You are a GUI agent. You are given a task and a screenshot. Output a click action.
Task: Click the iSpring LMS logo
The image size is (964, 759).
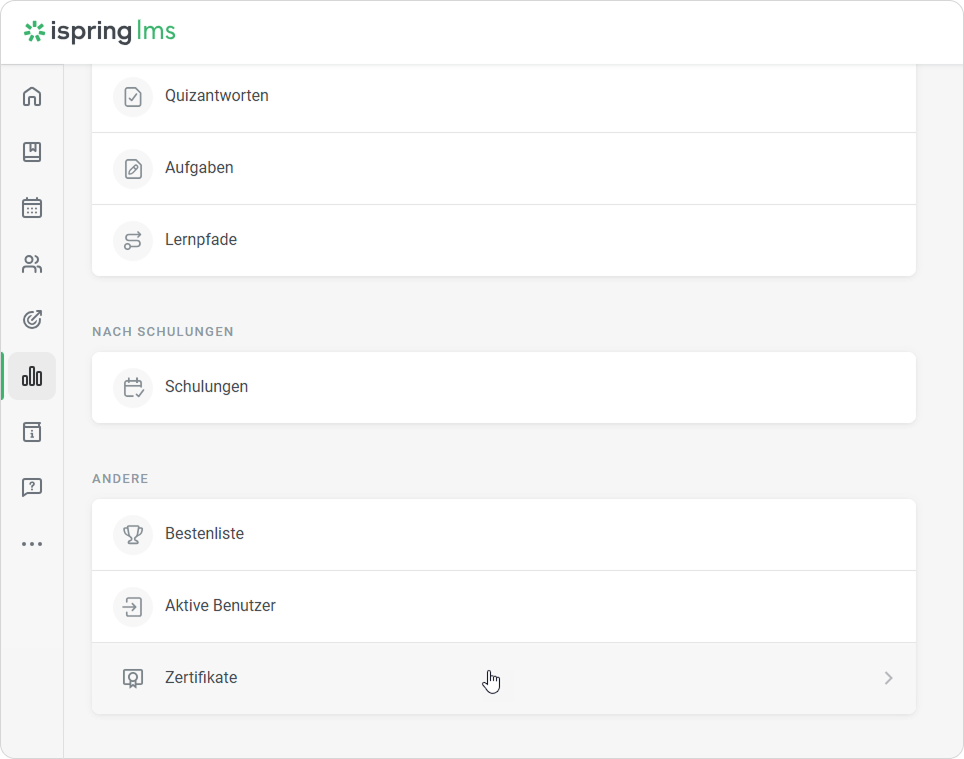(100, 32)
